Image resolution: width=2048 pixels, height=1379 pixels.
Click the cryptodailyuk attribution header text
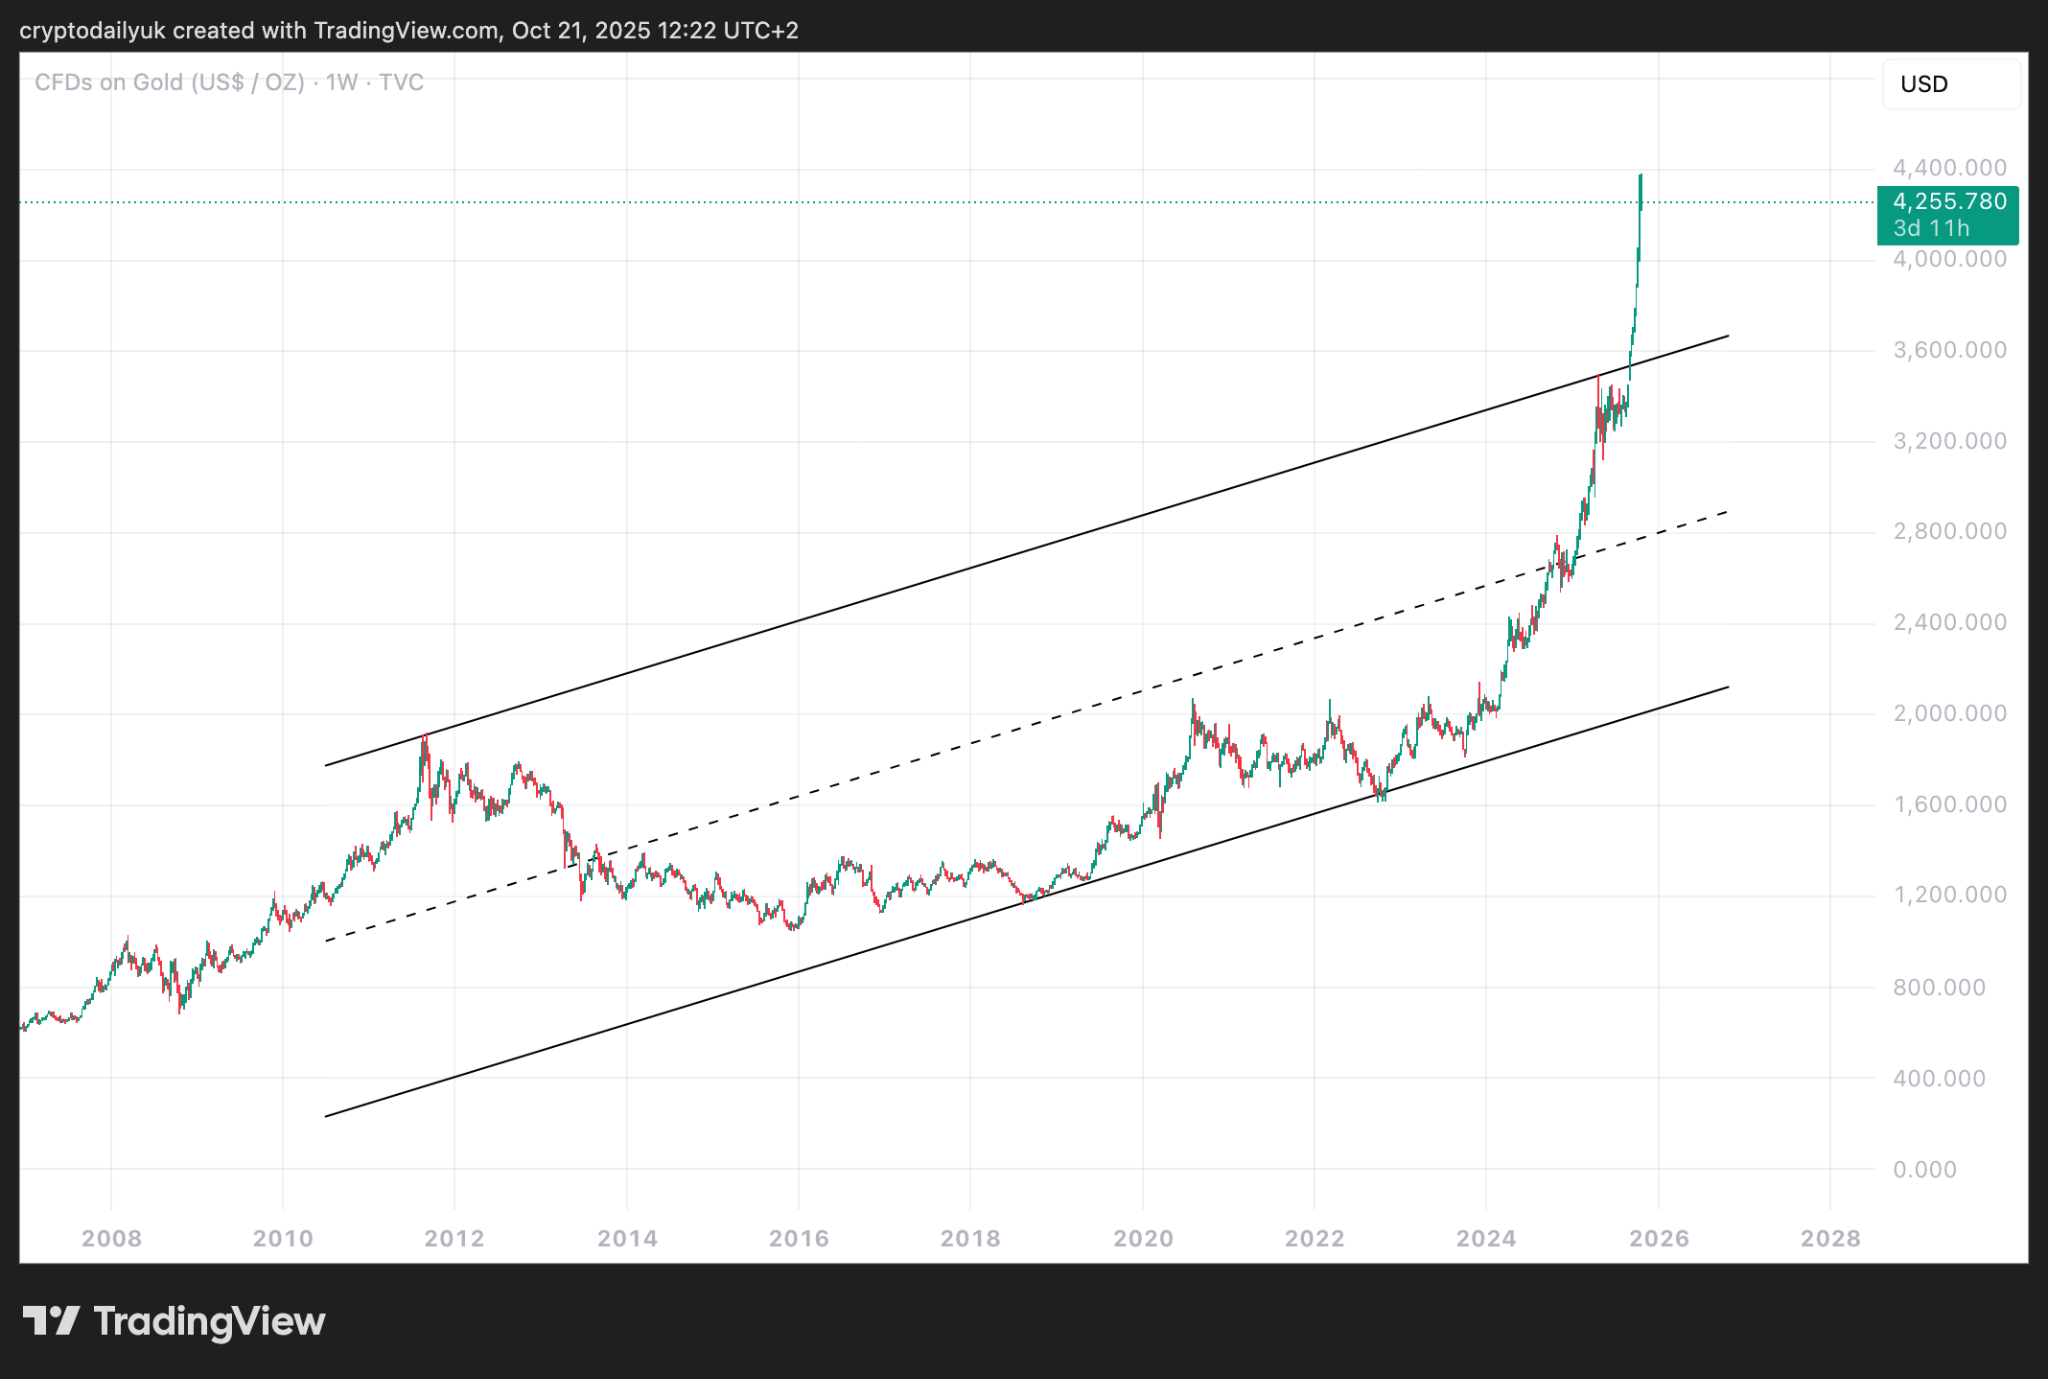[408, 30]
